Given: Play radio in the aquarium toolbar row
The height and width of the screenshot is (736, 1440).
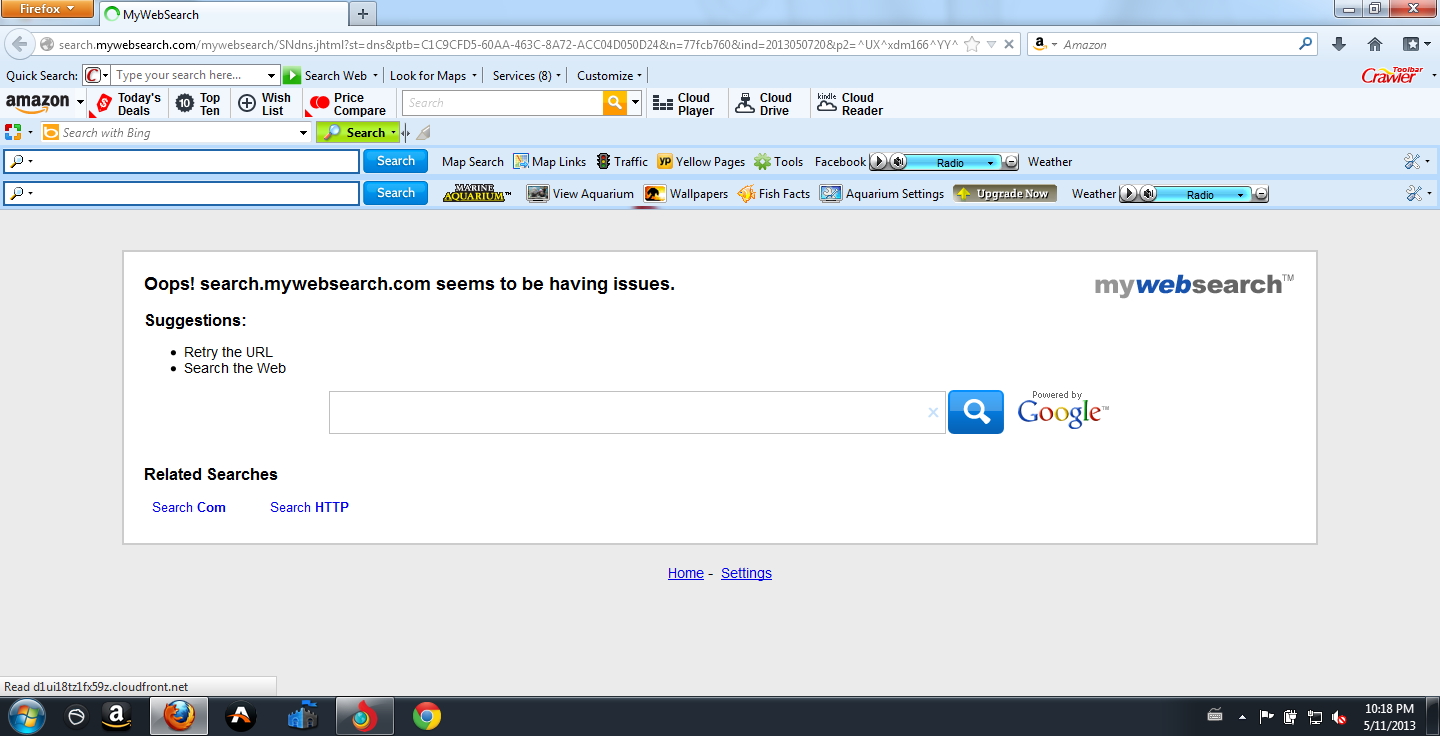Looking at the screenshot, I should [x=1128, y=194].
